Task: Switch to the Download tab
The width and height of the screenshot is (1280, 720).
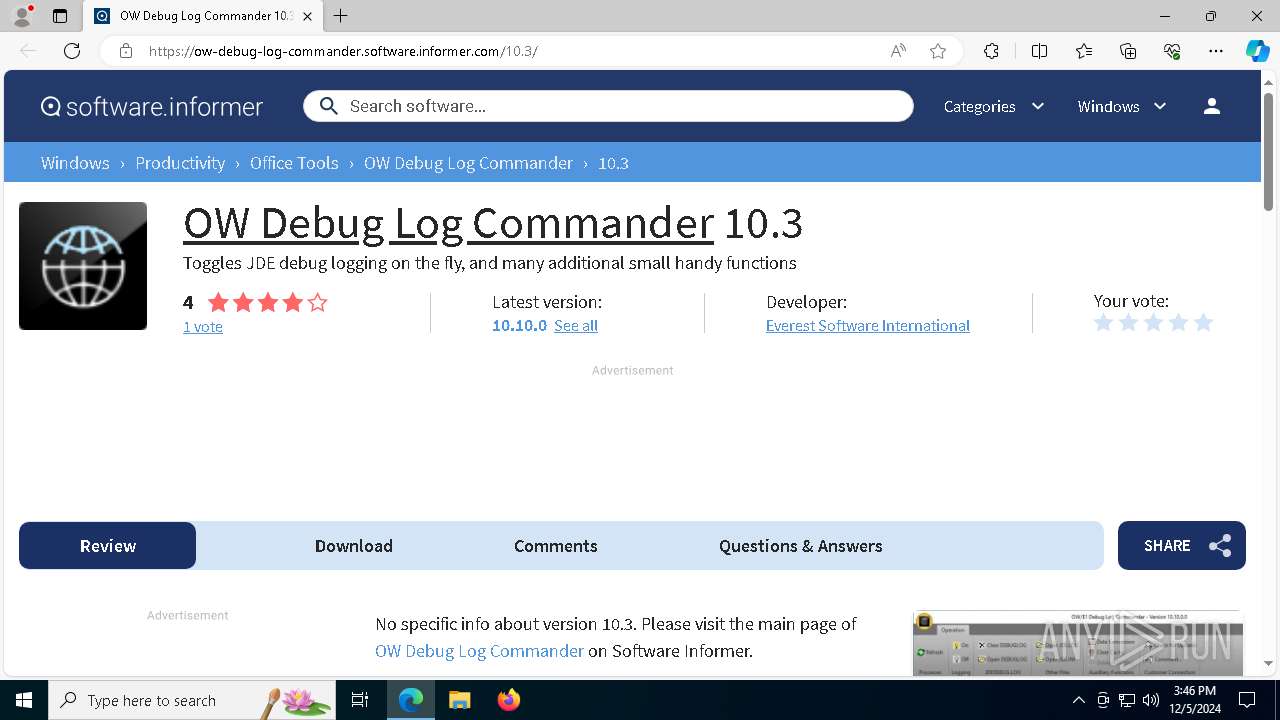Action: tap(354, 545)
